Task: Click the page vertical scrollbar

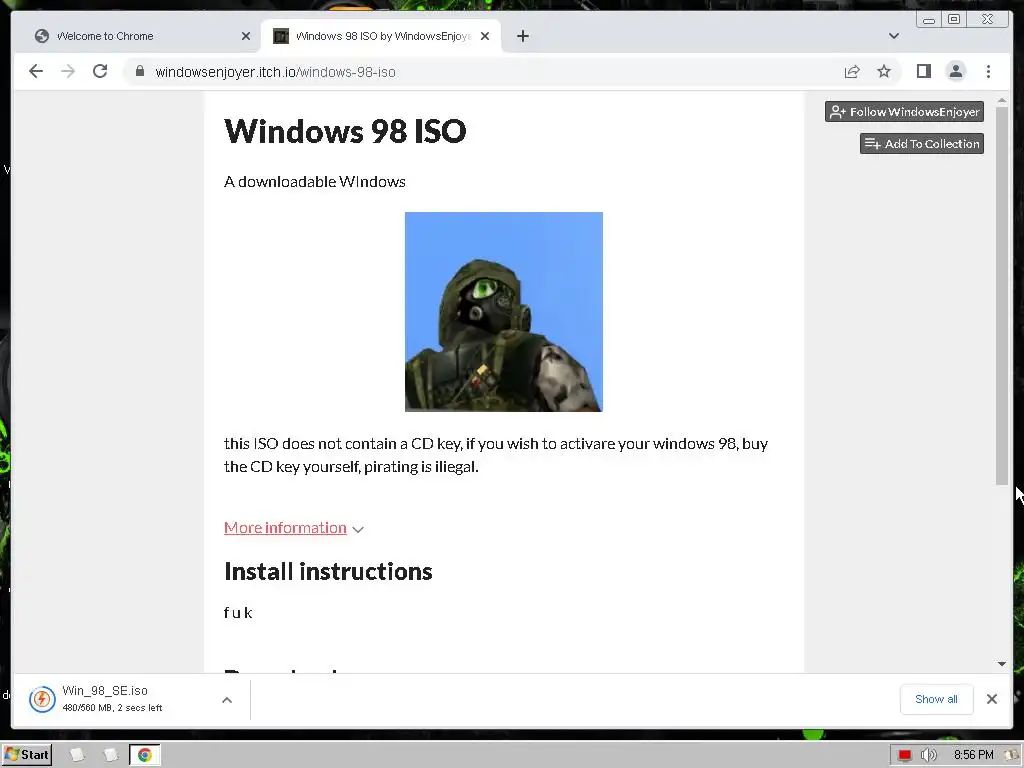Action: click(1002, 295)
